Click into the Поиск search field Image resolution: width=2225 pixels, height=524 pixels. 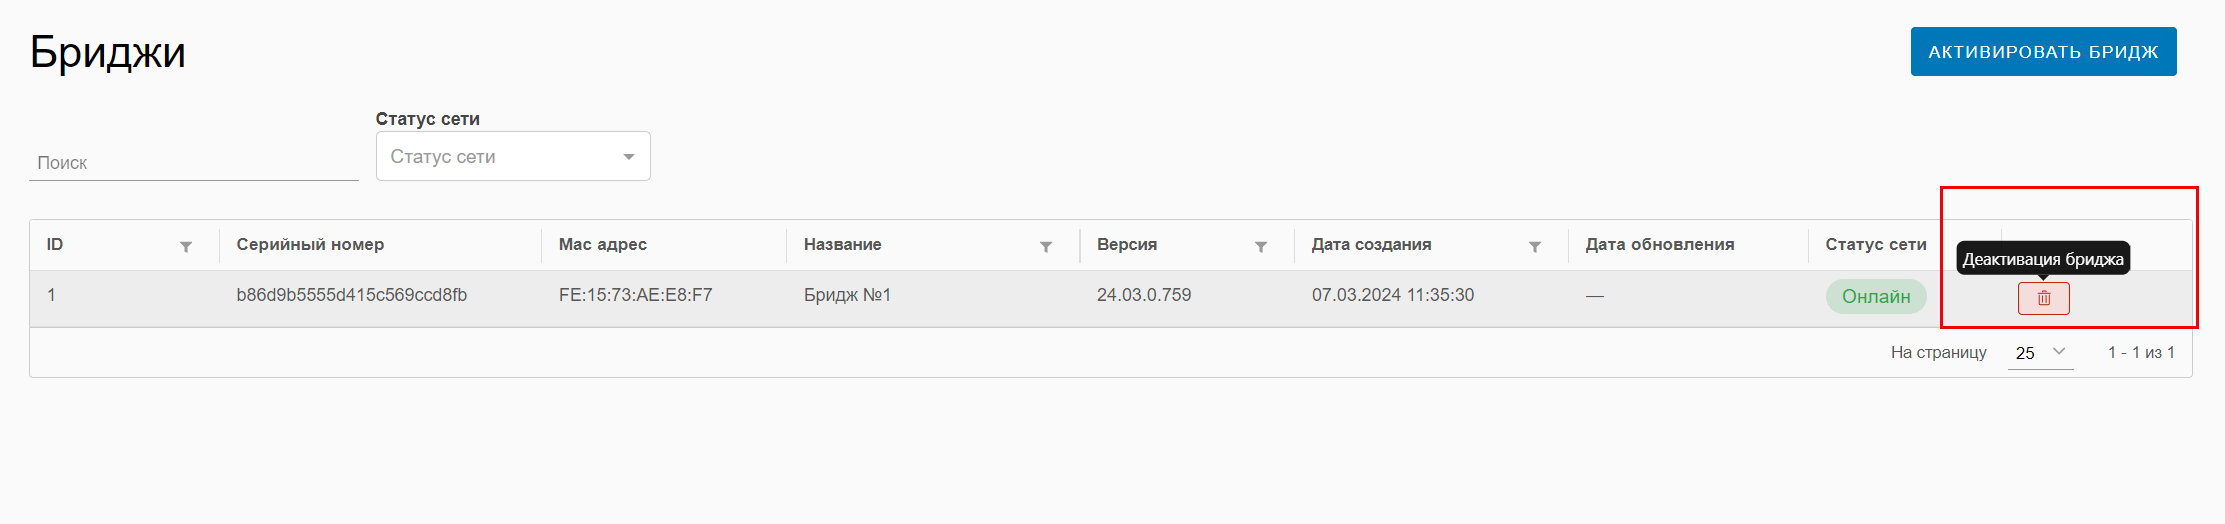click(193, 162)
